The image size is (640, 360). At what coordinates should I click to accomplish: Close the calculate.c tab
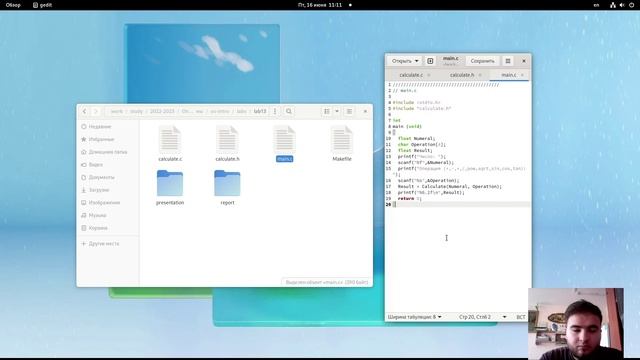point(429,75)
